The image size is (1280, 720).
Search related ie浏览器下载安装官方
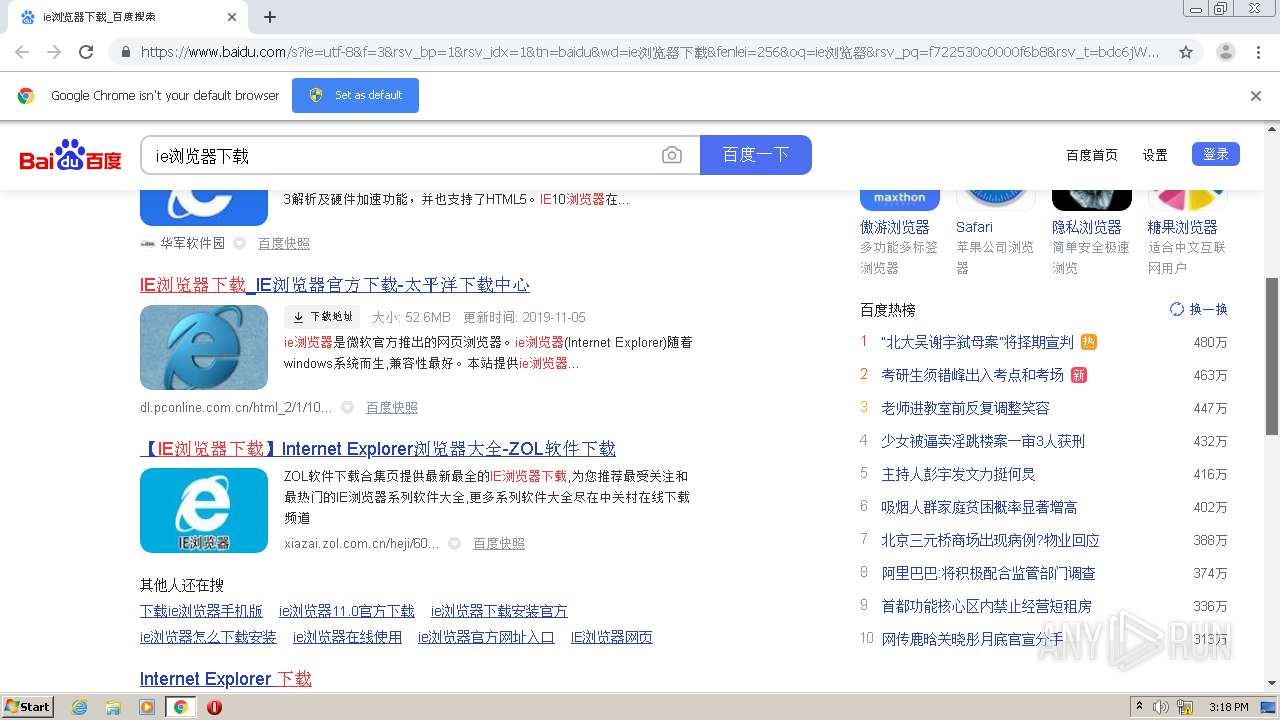click(499, 611)
